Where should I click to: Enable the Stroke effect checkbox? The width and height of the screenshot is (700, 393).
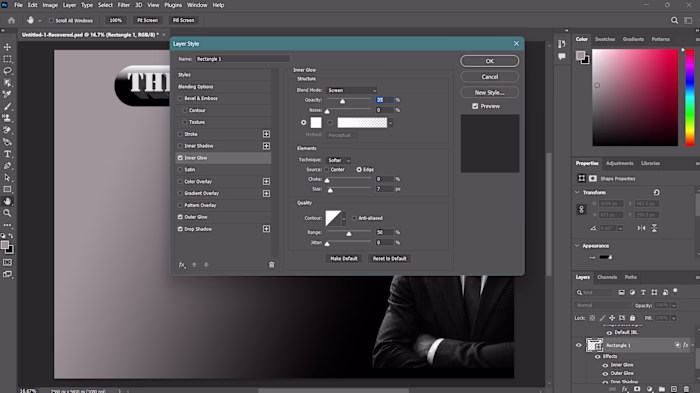coord(180,134)
